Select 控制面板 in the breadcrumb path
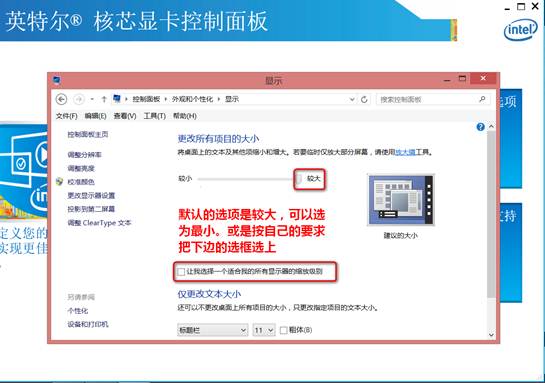 tap(146, 99)
